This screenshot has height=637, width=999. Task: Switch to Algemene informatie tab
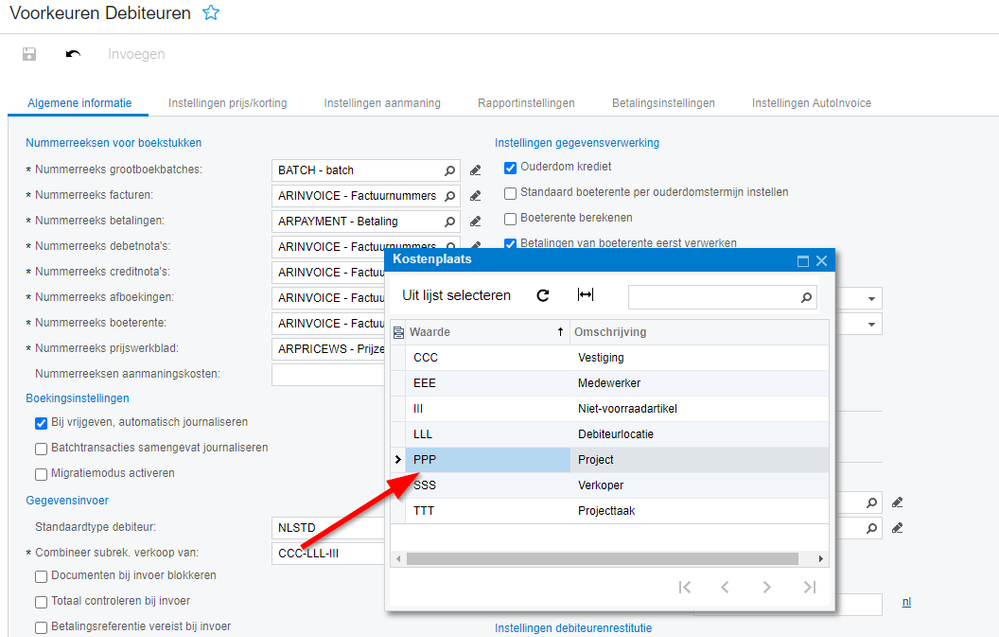[79, 103]
